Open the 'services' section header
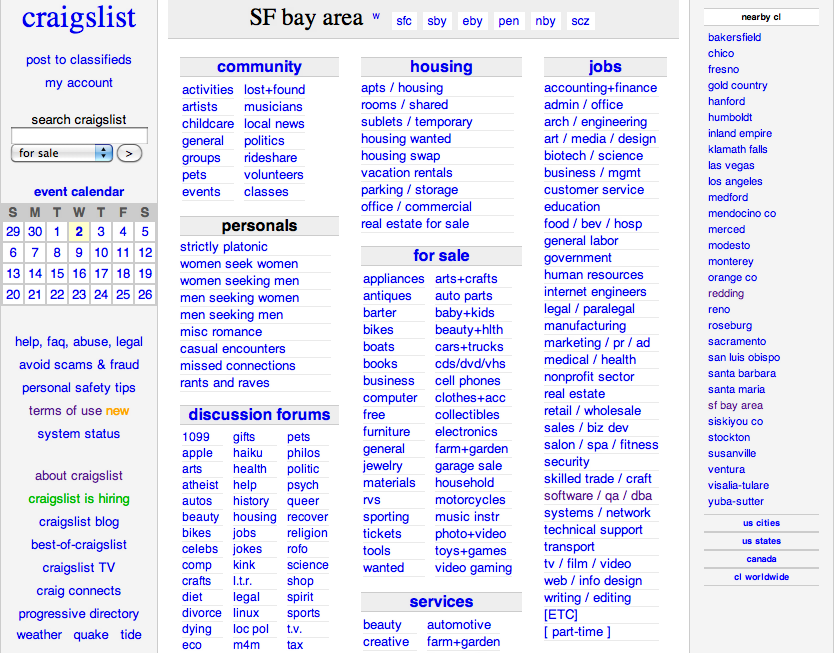Viewport: 835px width, 653px height. tap(441, 601)
